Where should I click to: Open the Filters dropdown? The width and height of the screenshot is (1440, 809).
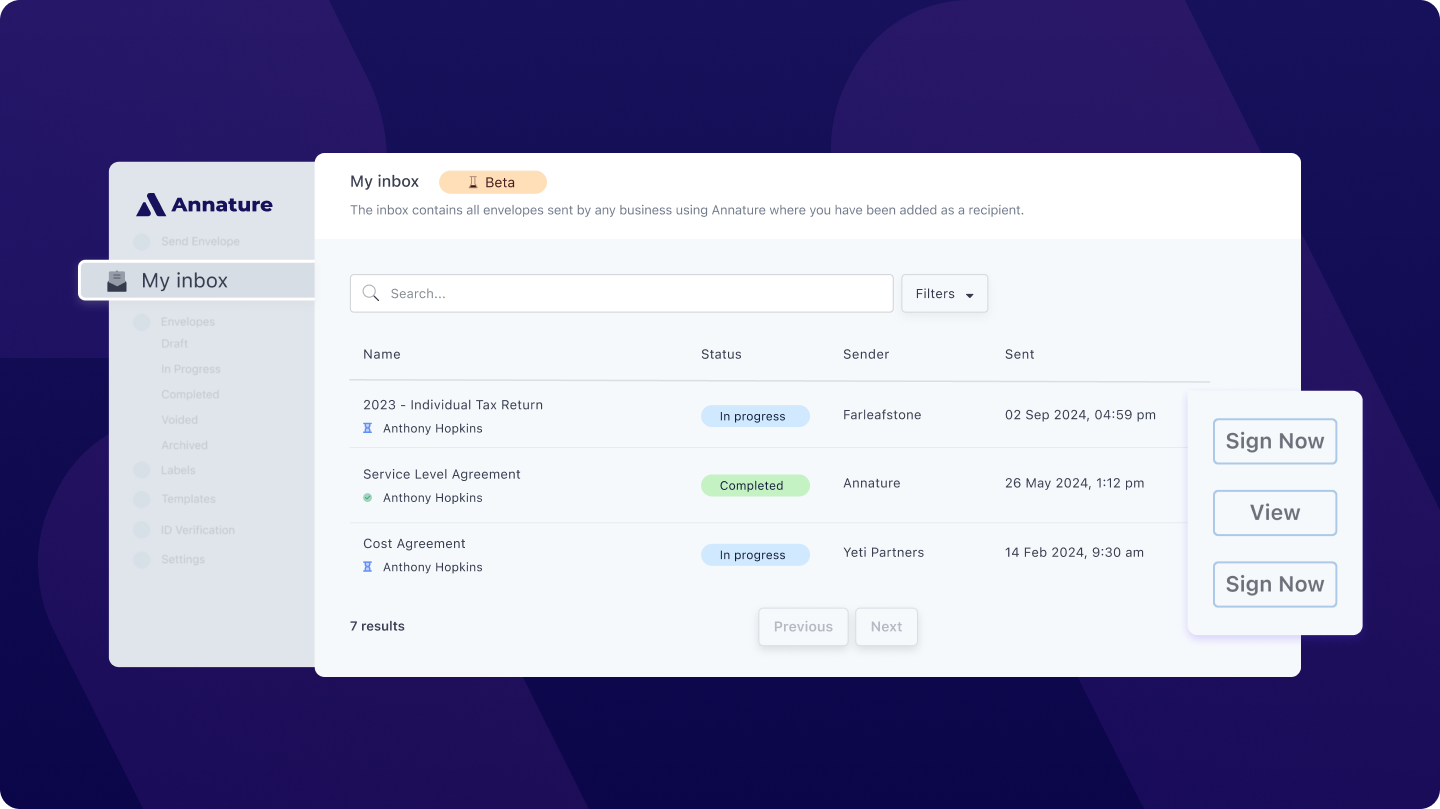944,294
